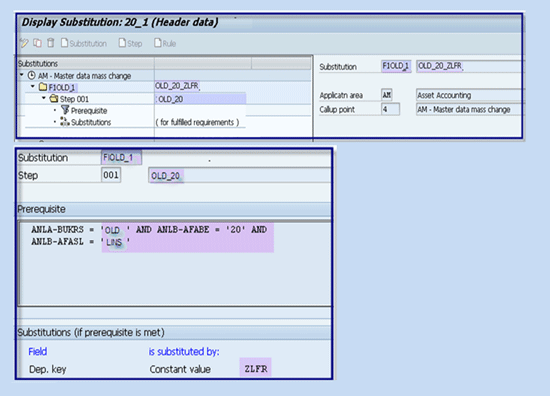Screen dimensions: 550x396
Task: Click the F1OLD_1 folder icon
Action: tap(43, 87)
